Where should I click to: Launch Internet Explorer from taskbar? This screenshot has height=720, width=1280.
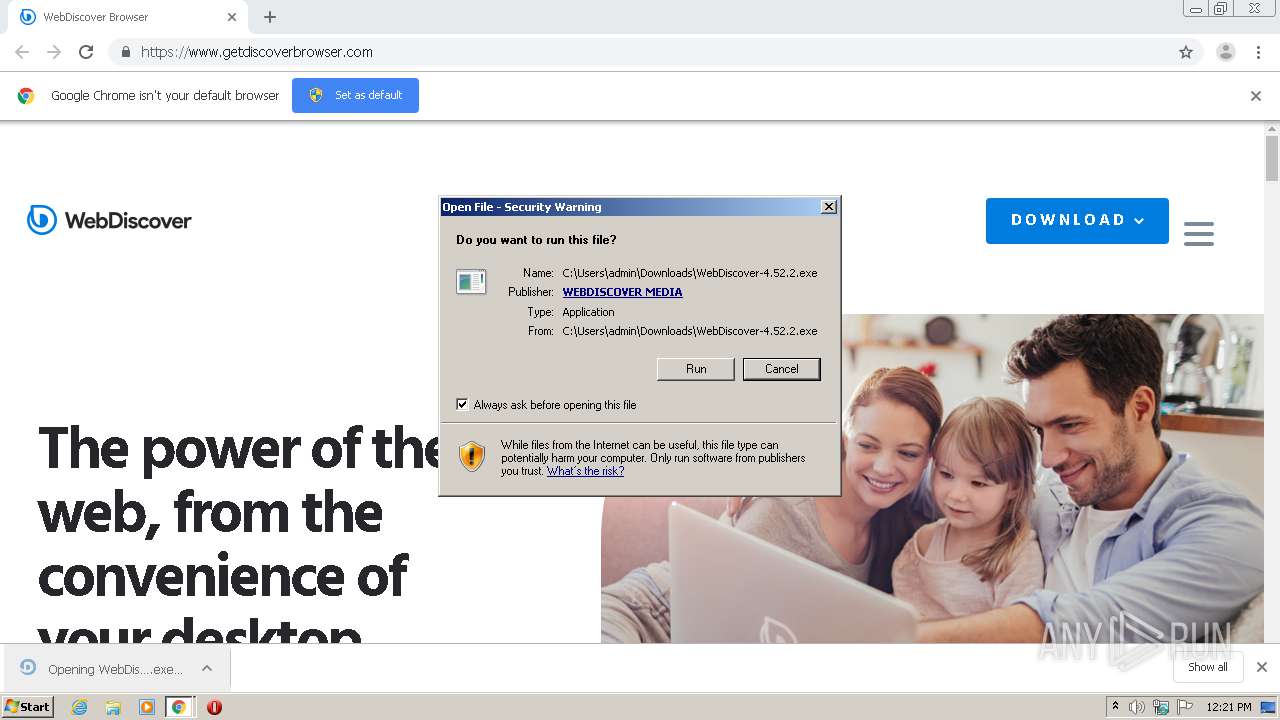click(x=80, y=707)
